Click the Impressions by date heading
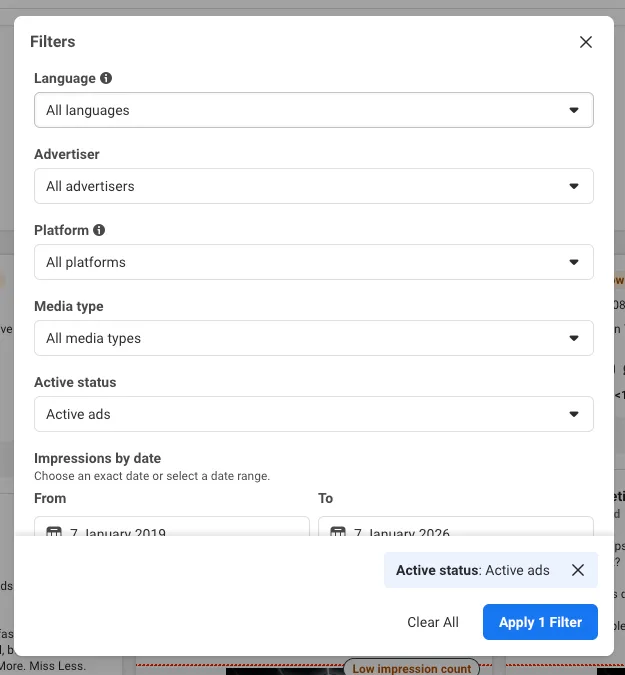The width and height of the screenshot is (625, 675). click(x=97, y=458)
